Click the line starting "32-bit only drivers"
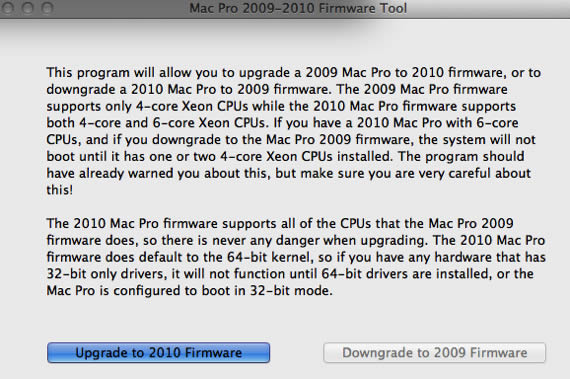The height and width of the screenshot is (379, 570). tap(290, 274)
